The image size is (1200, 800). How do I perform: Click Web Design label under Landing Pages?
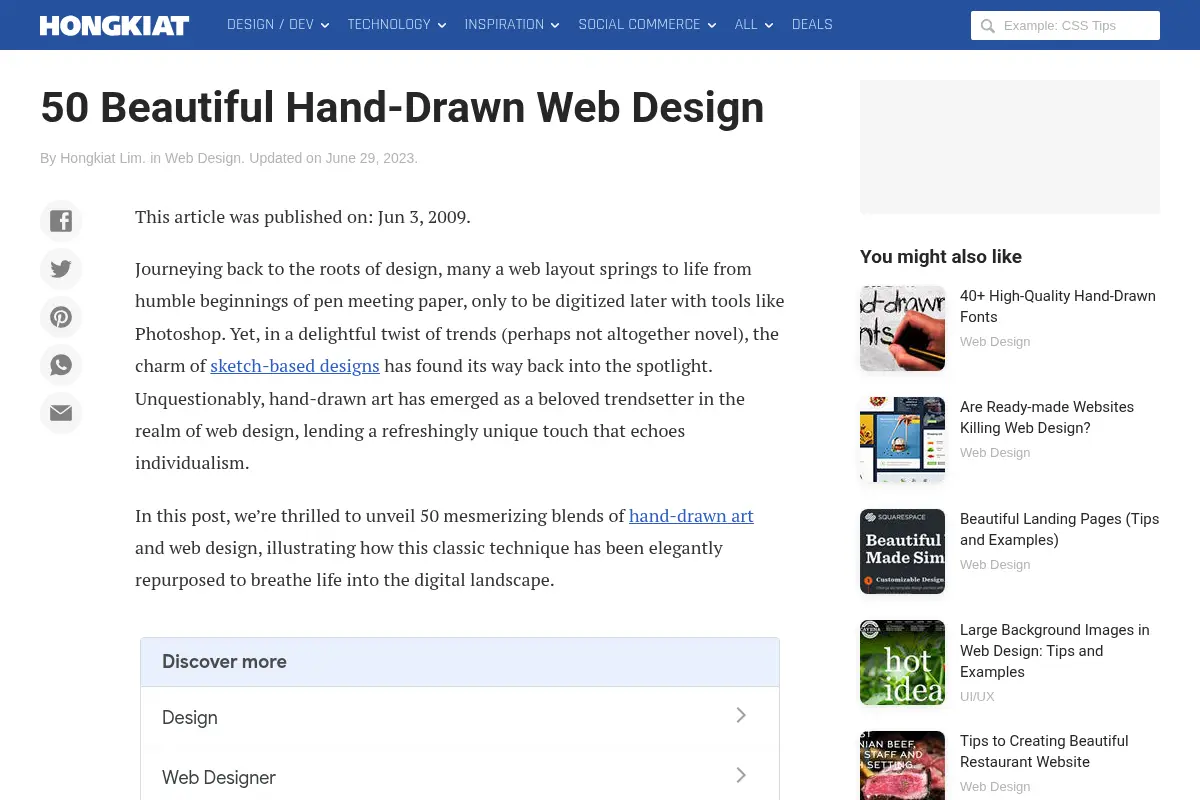pos(995,565)
